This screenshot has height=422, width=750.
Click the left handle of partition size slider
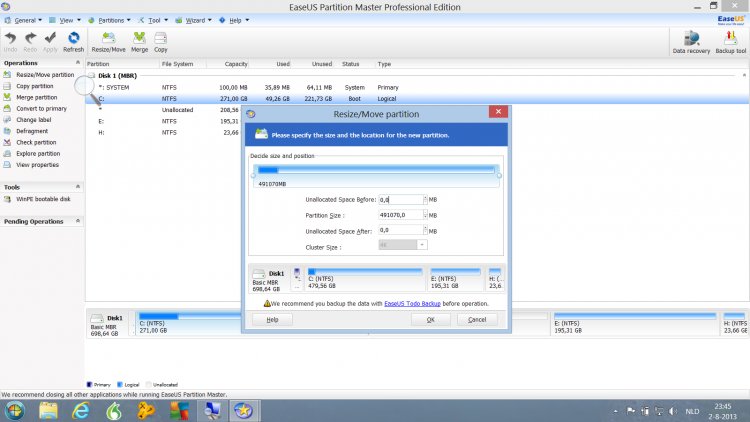pyautogui.click(x=254, y=176)
